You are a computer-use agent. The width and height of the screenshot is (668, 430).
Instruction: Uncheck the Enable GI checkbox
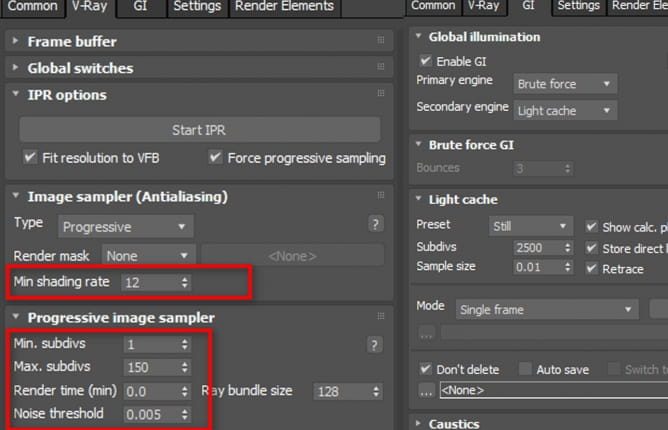click(426, 62)
